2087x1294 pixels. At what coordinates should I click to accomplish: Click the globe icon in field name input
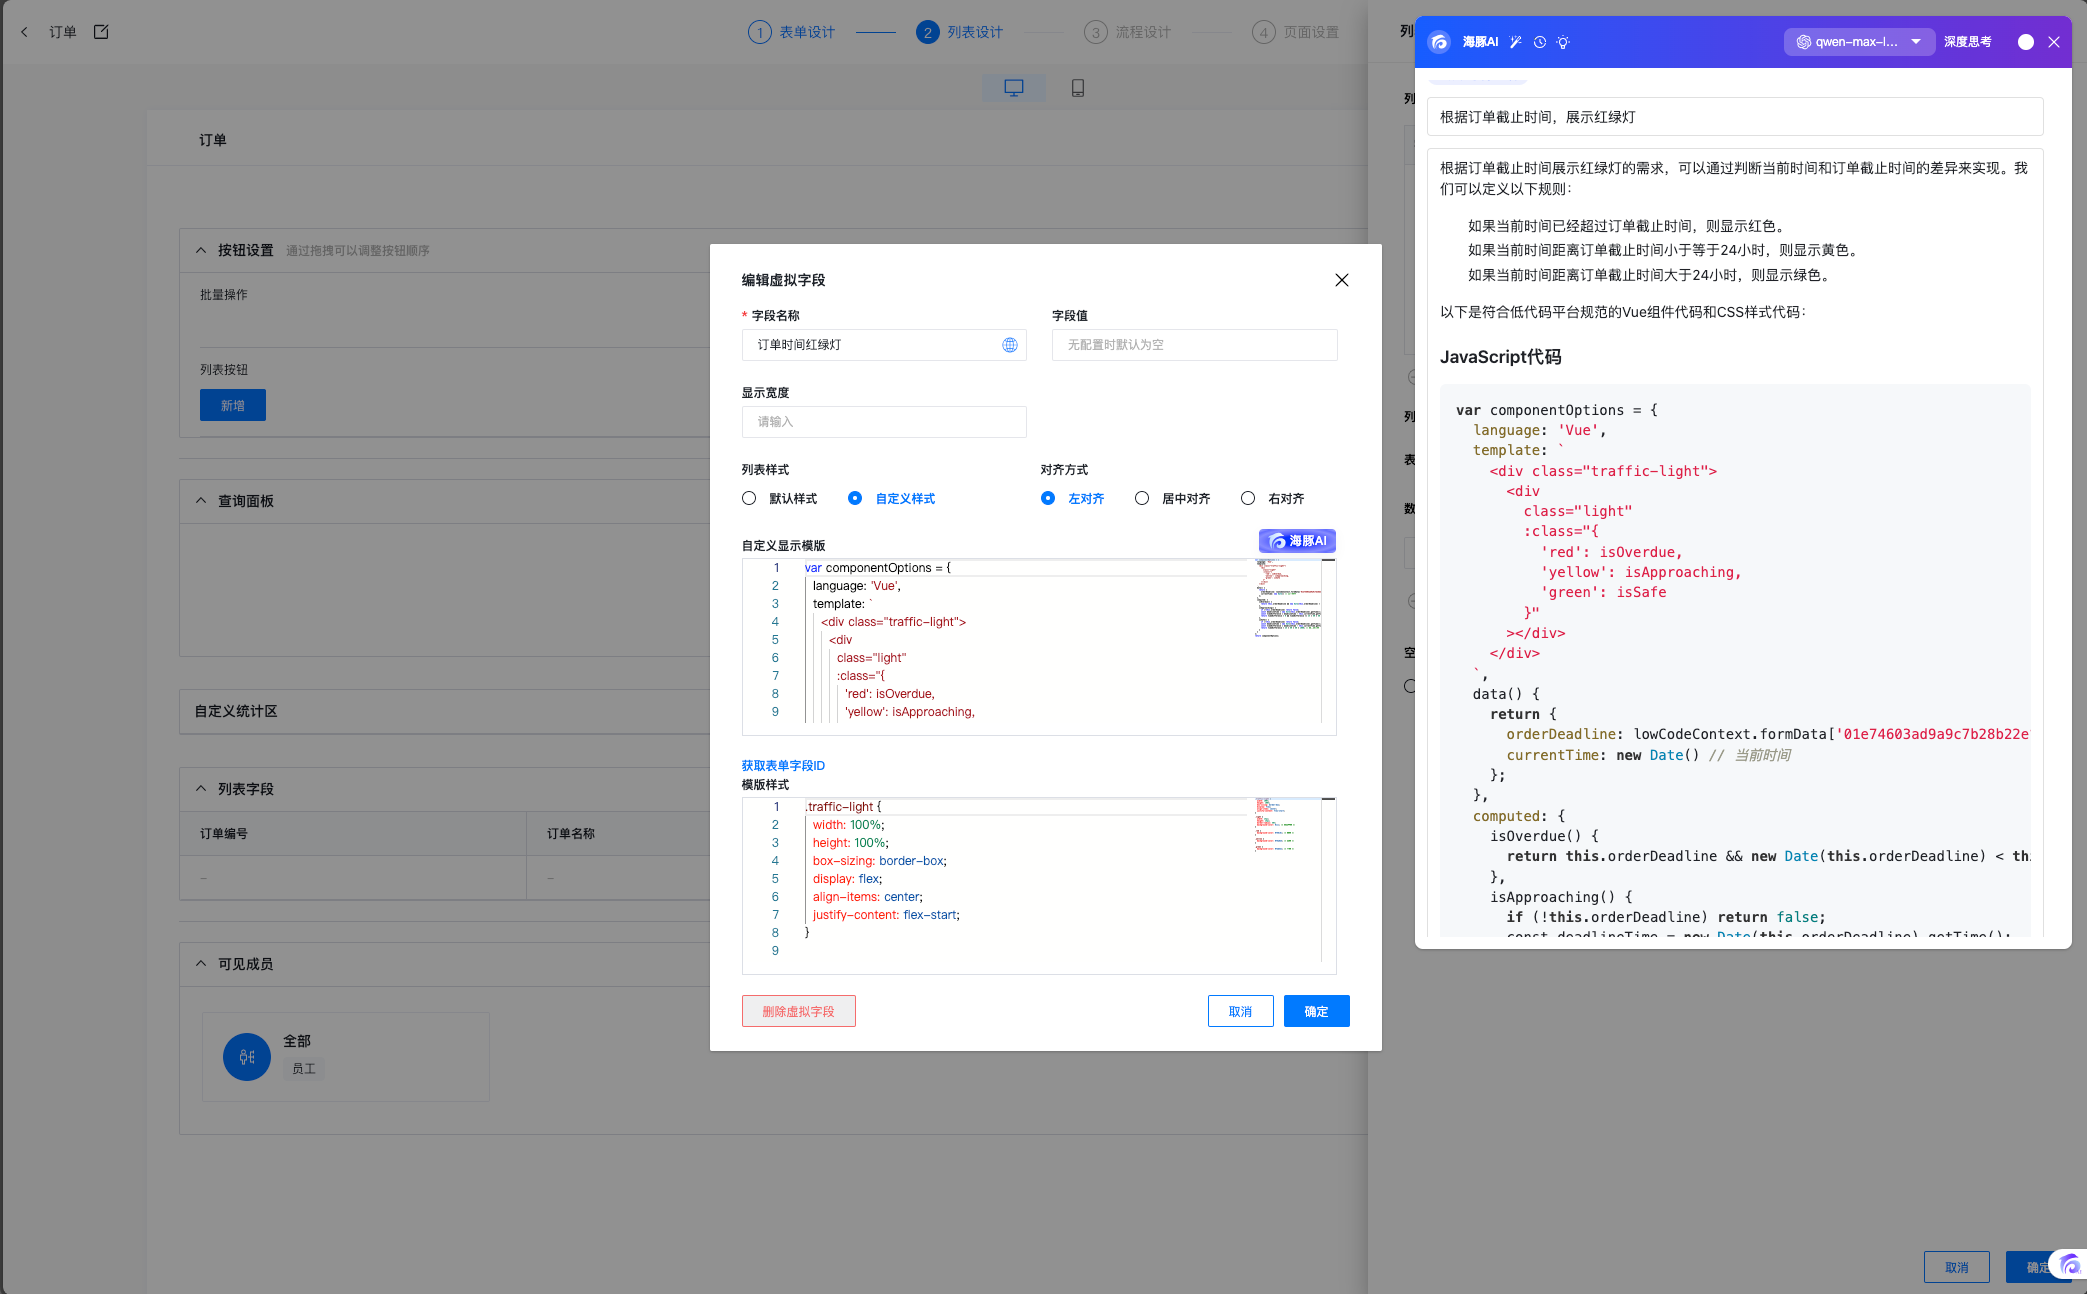pos(1010,345)
